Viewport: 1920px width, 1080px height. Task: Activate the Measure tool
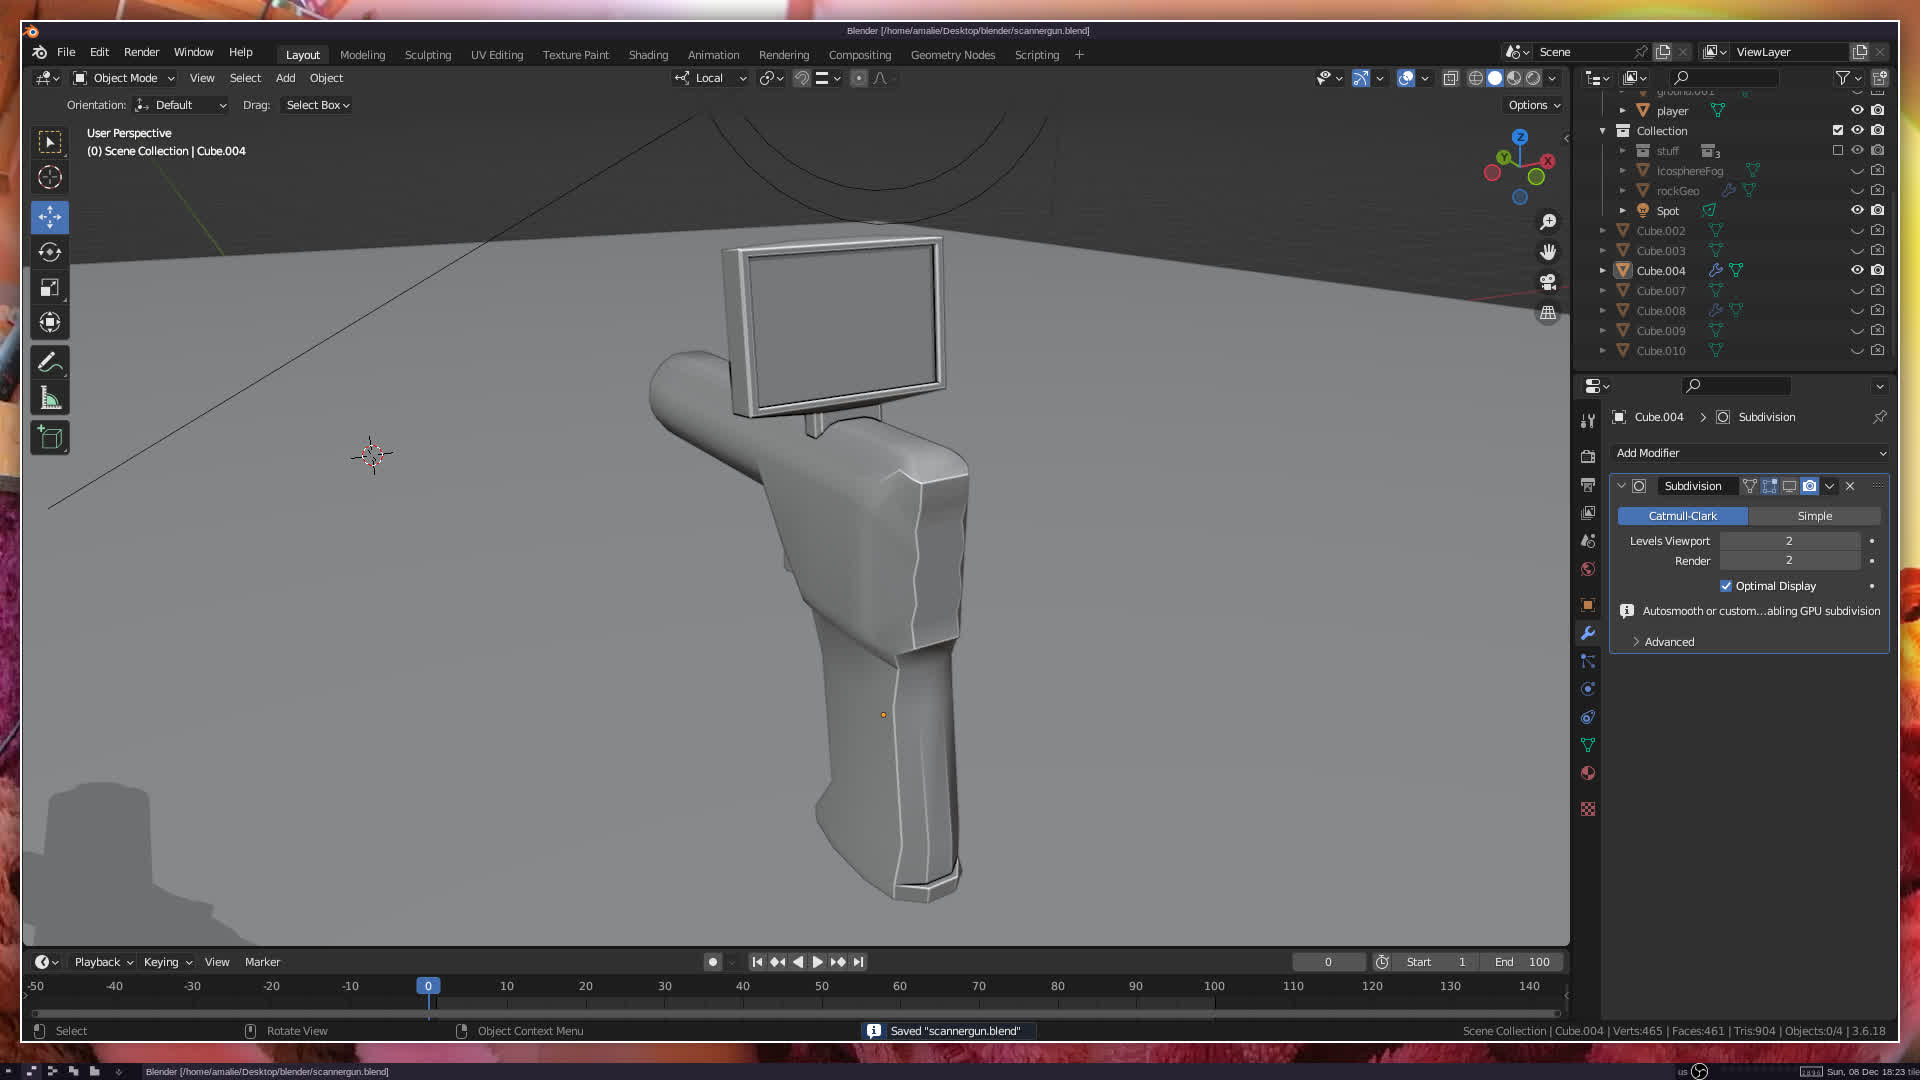point(50,399)
